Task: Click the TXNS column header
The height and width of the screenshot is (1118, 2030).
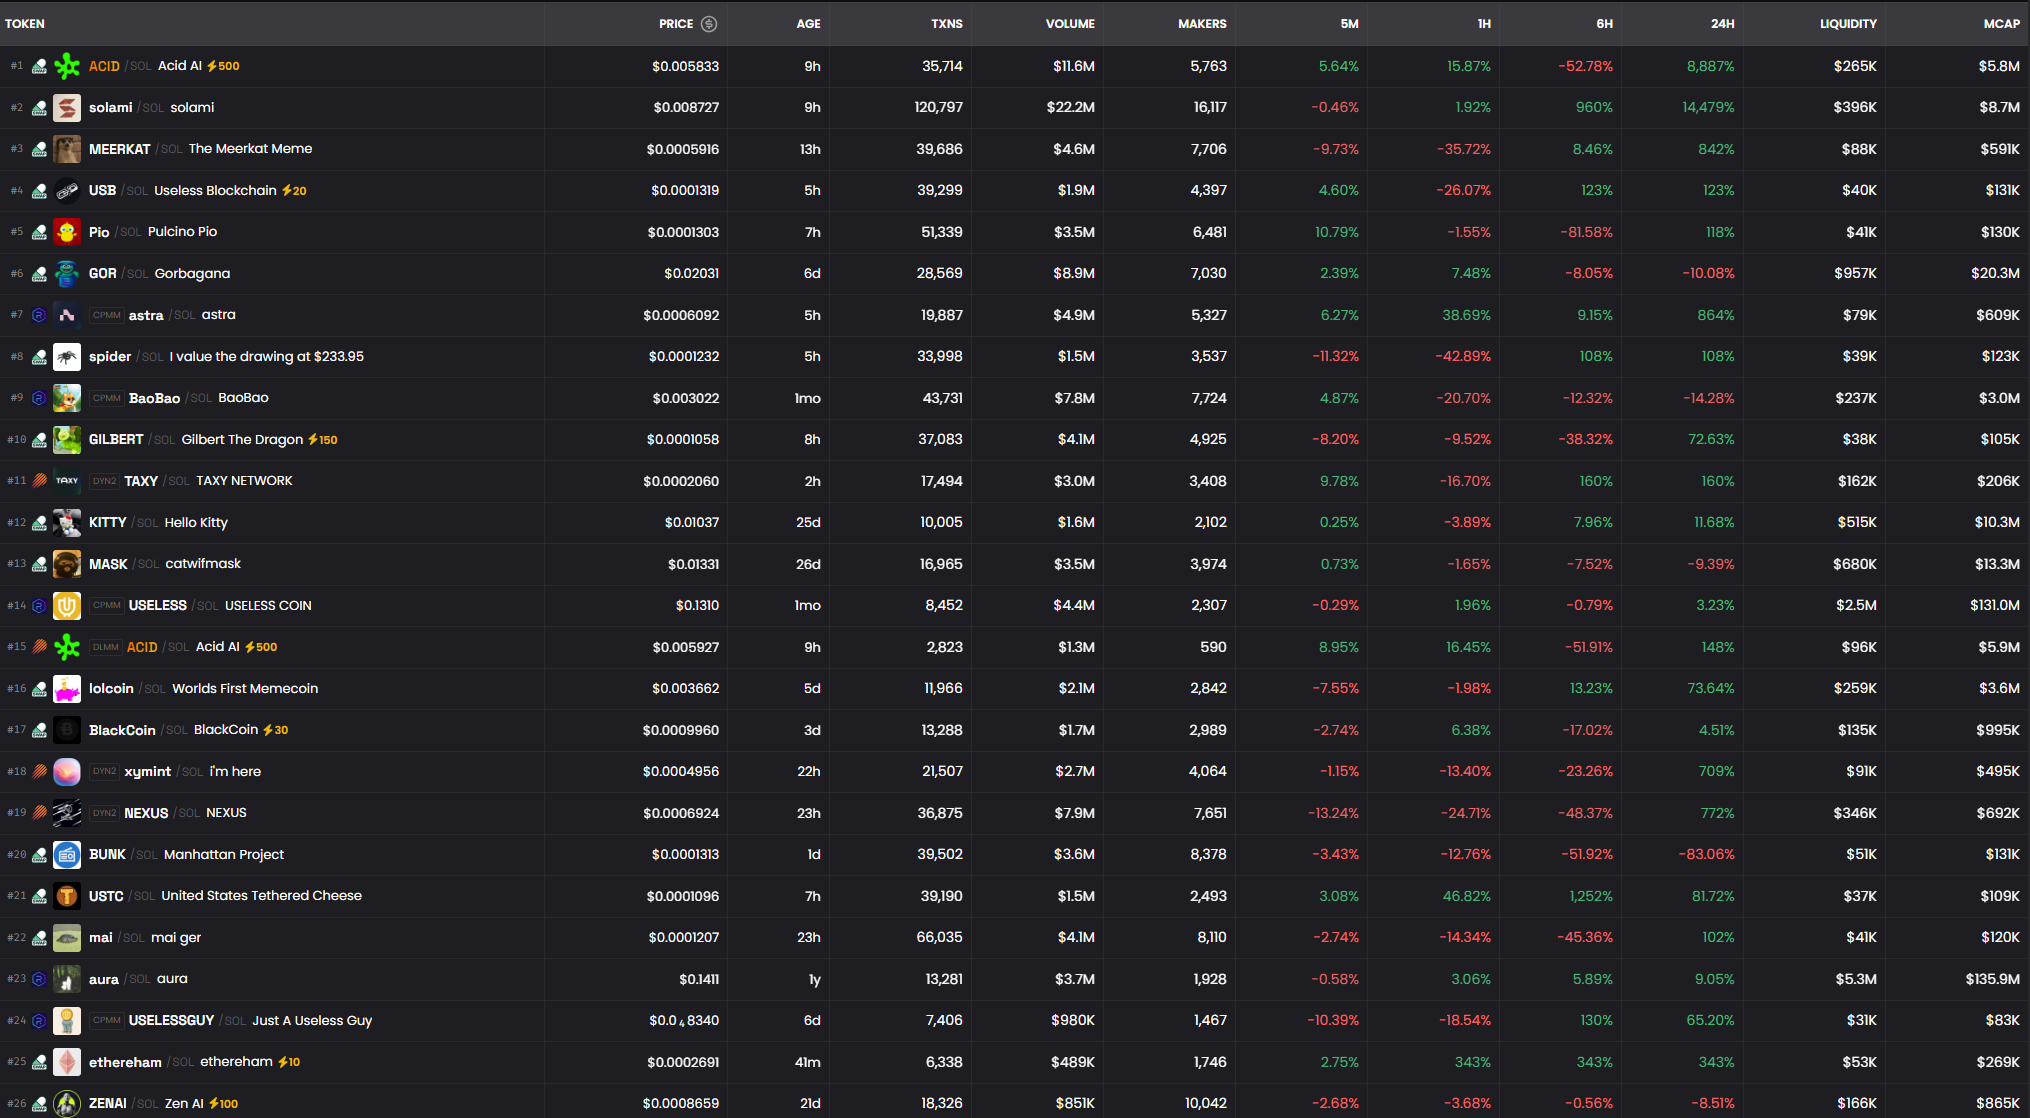Action: click(946, 24)
